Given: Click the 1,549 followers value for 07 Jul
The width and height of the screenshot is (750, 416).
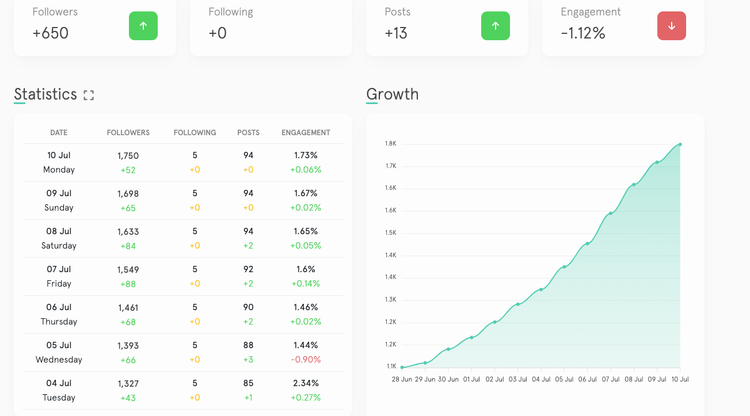Looking at the screenshot, I should point(128,269).
